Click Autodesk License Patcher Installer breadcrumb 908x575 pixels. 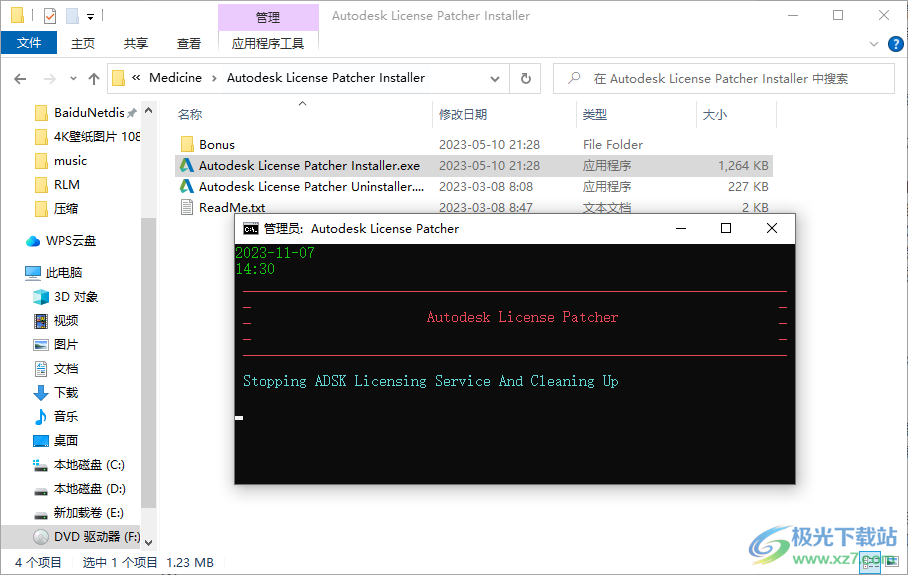tap(326, 78)
